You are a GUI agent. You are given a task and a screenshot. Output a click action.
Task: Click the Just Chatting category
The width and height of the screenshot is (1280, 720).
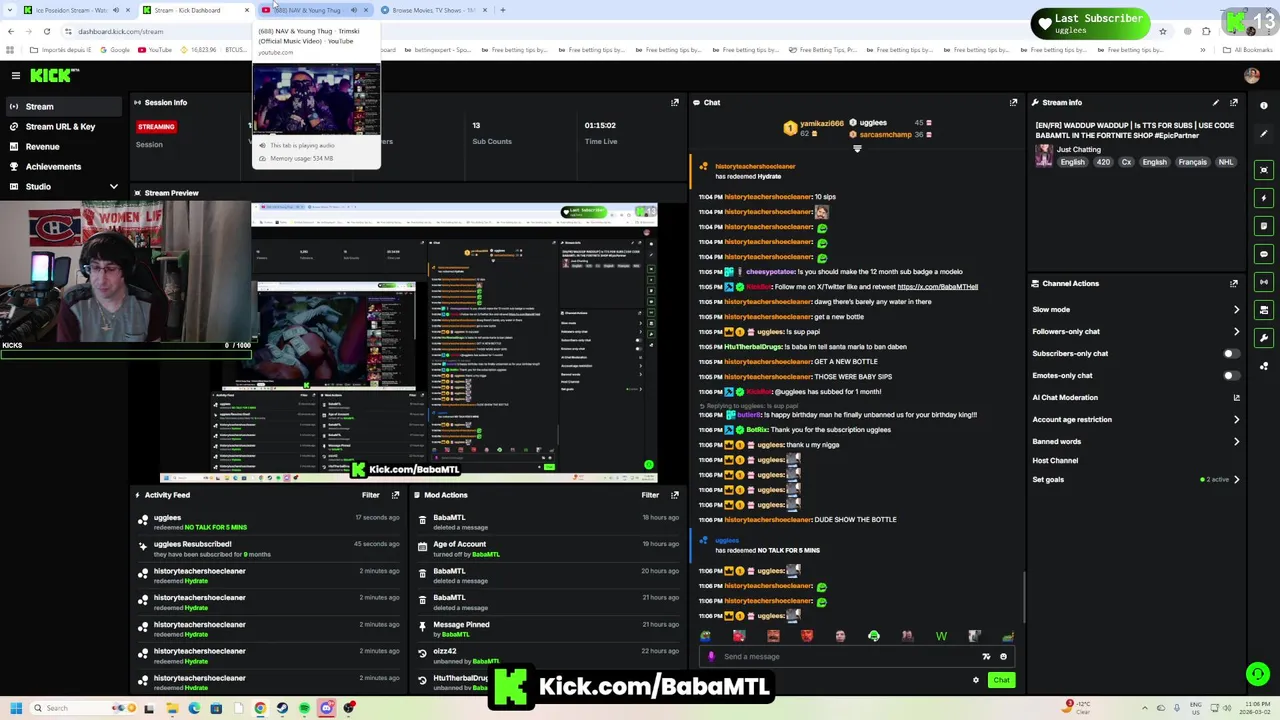[x=1078, y=149]
